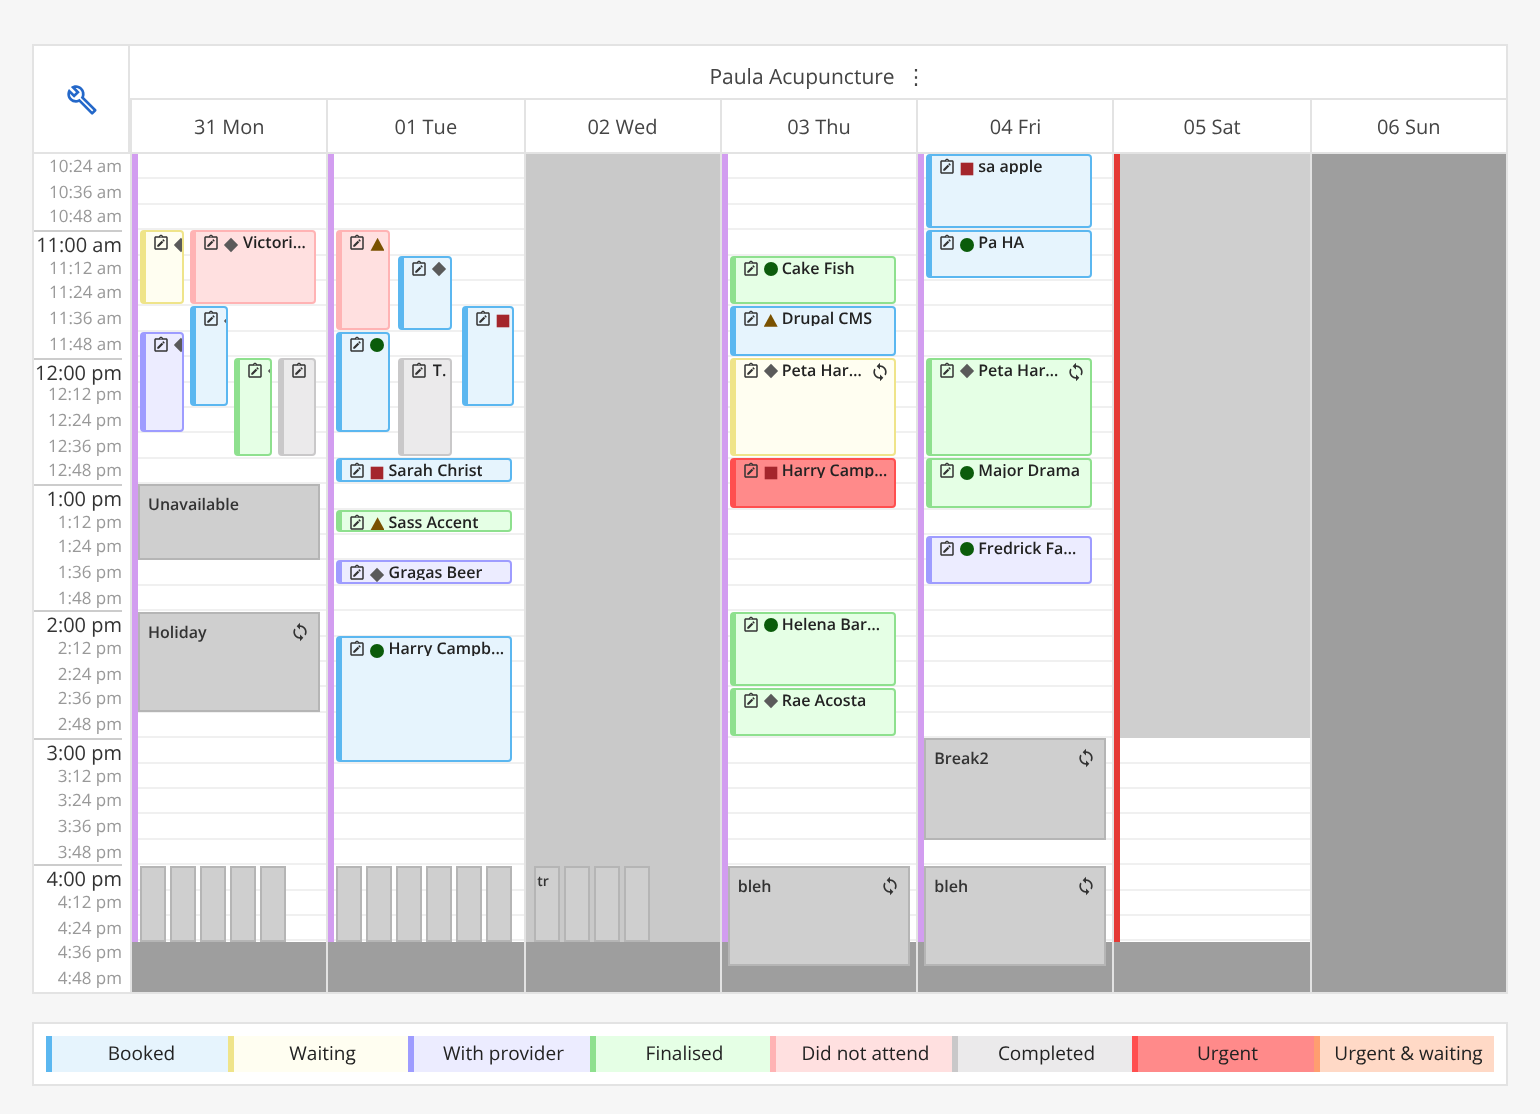Screen dimensions: 1540x1116
Task: Click the Urgent & waiting legend swatch
Action: coord(1404,1054)
